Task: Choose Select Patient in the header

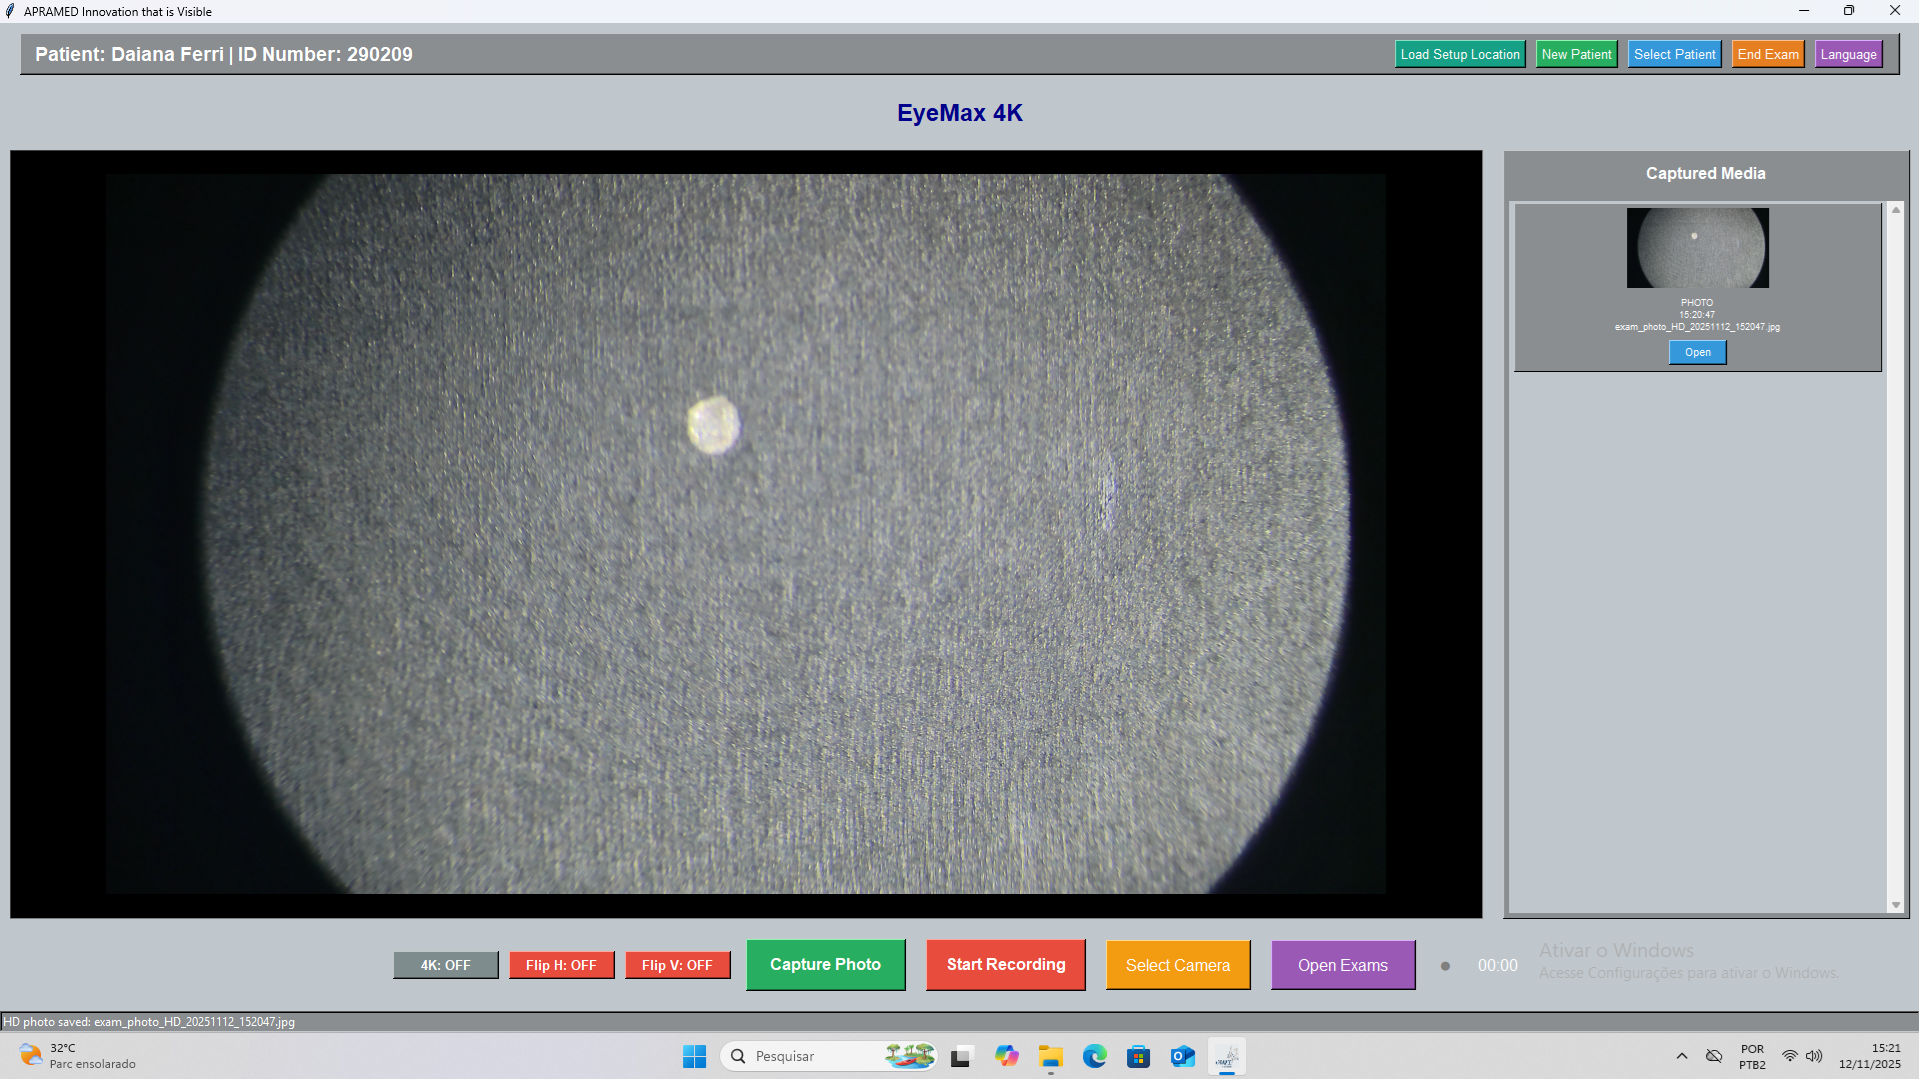Action: 1674,54
